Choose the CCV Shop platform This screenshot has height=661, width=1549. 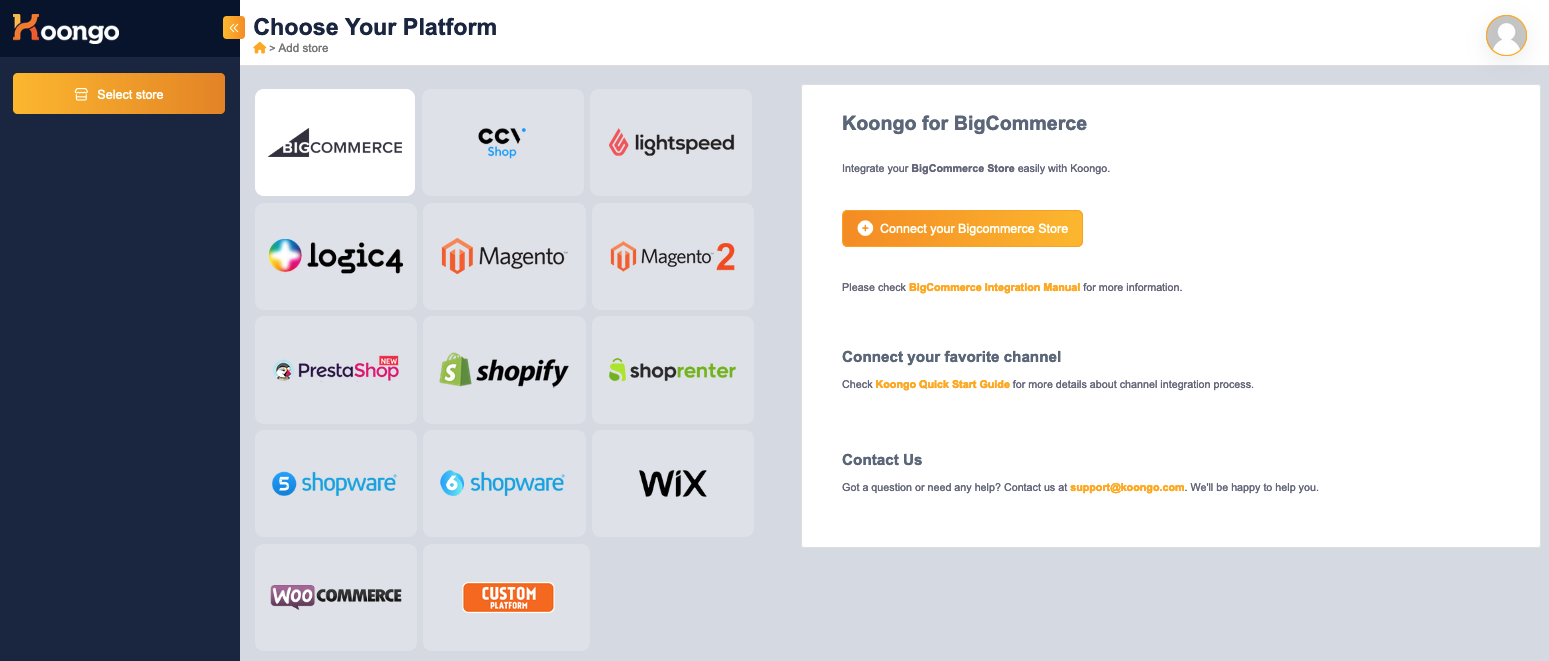[x=502, y=142]
